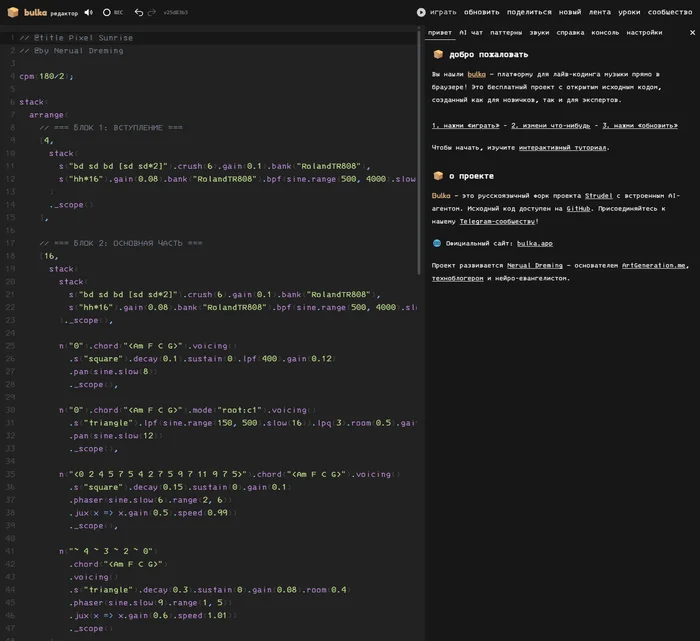Redo the edit with the forward arrow

(x=152, y=12)
